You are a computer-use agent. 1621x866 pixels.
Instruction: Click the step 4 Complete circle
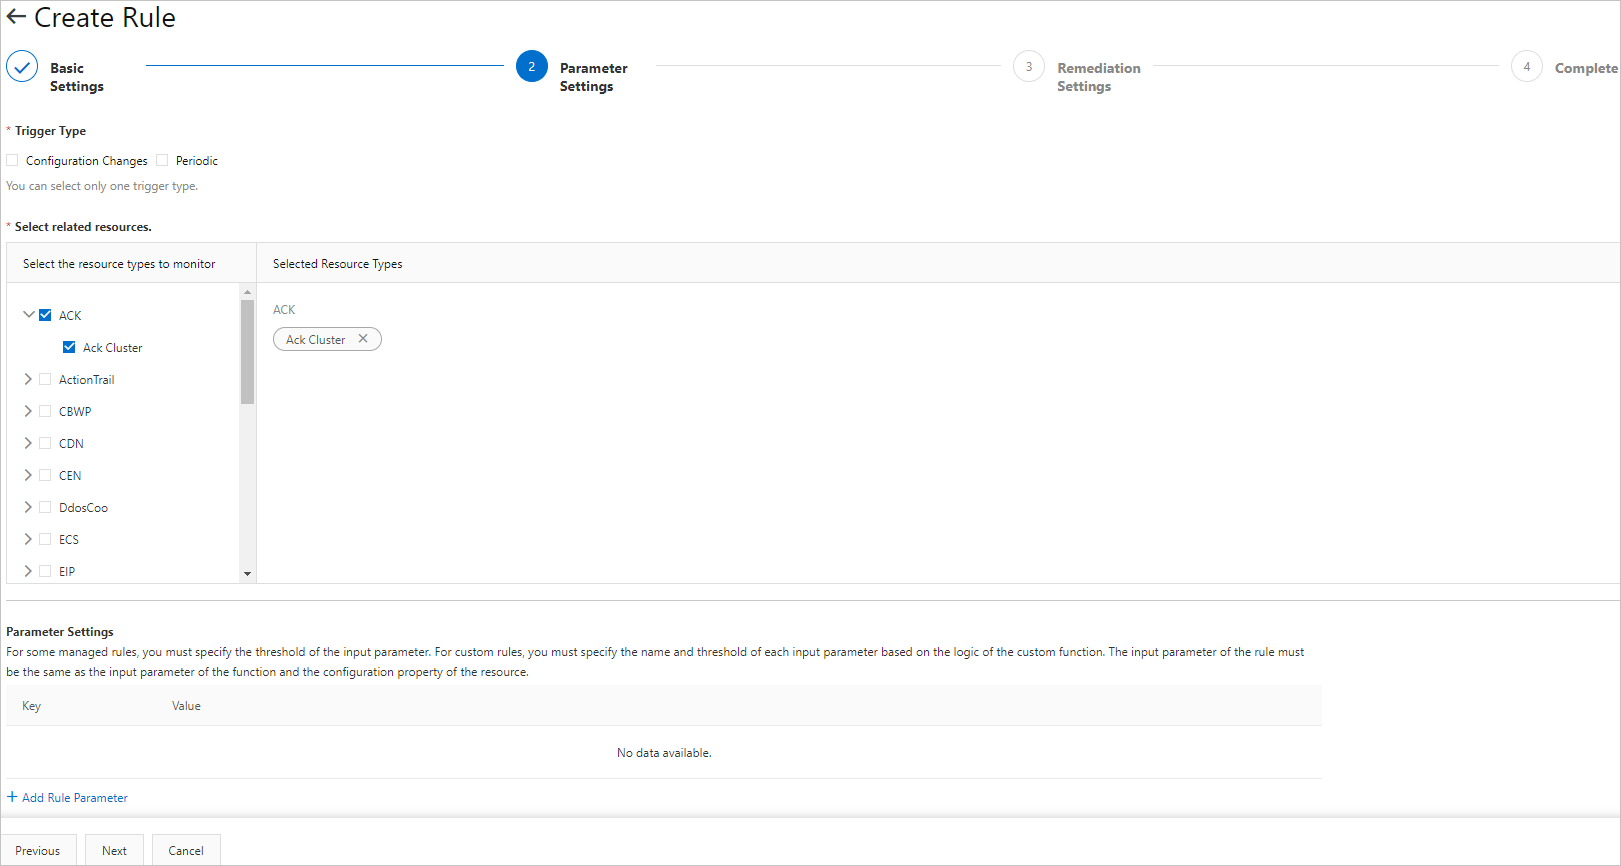pos(1527,67)
